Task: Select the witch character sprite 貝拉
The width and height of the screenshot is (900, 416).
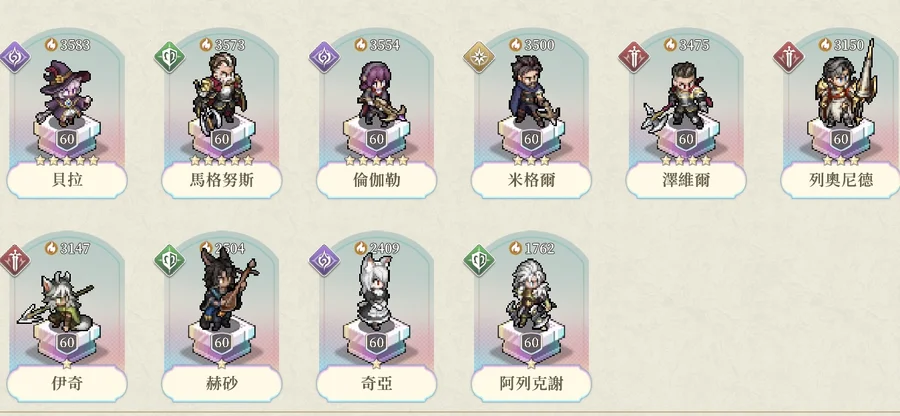Action: (x=65, y=93)
